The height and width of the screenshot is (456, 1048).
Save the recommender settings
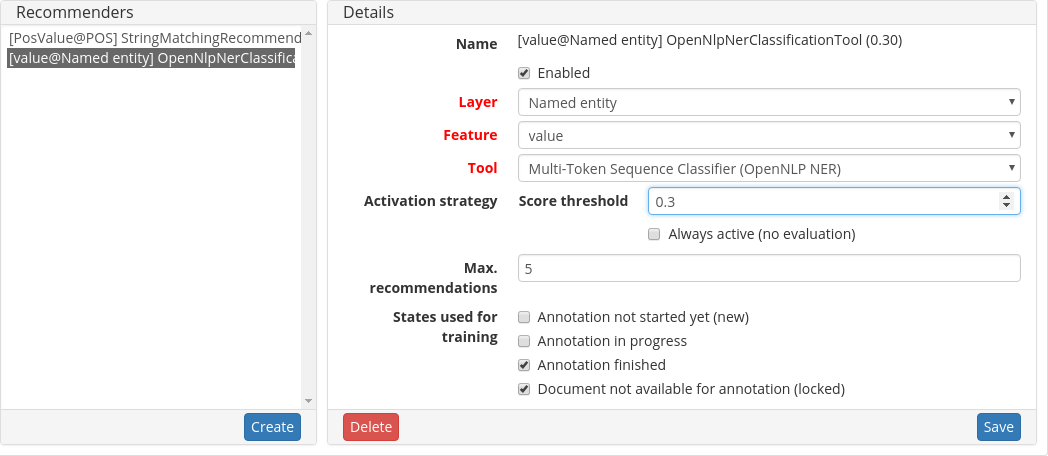point(998,427)
